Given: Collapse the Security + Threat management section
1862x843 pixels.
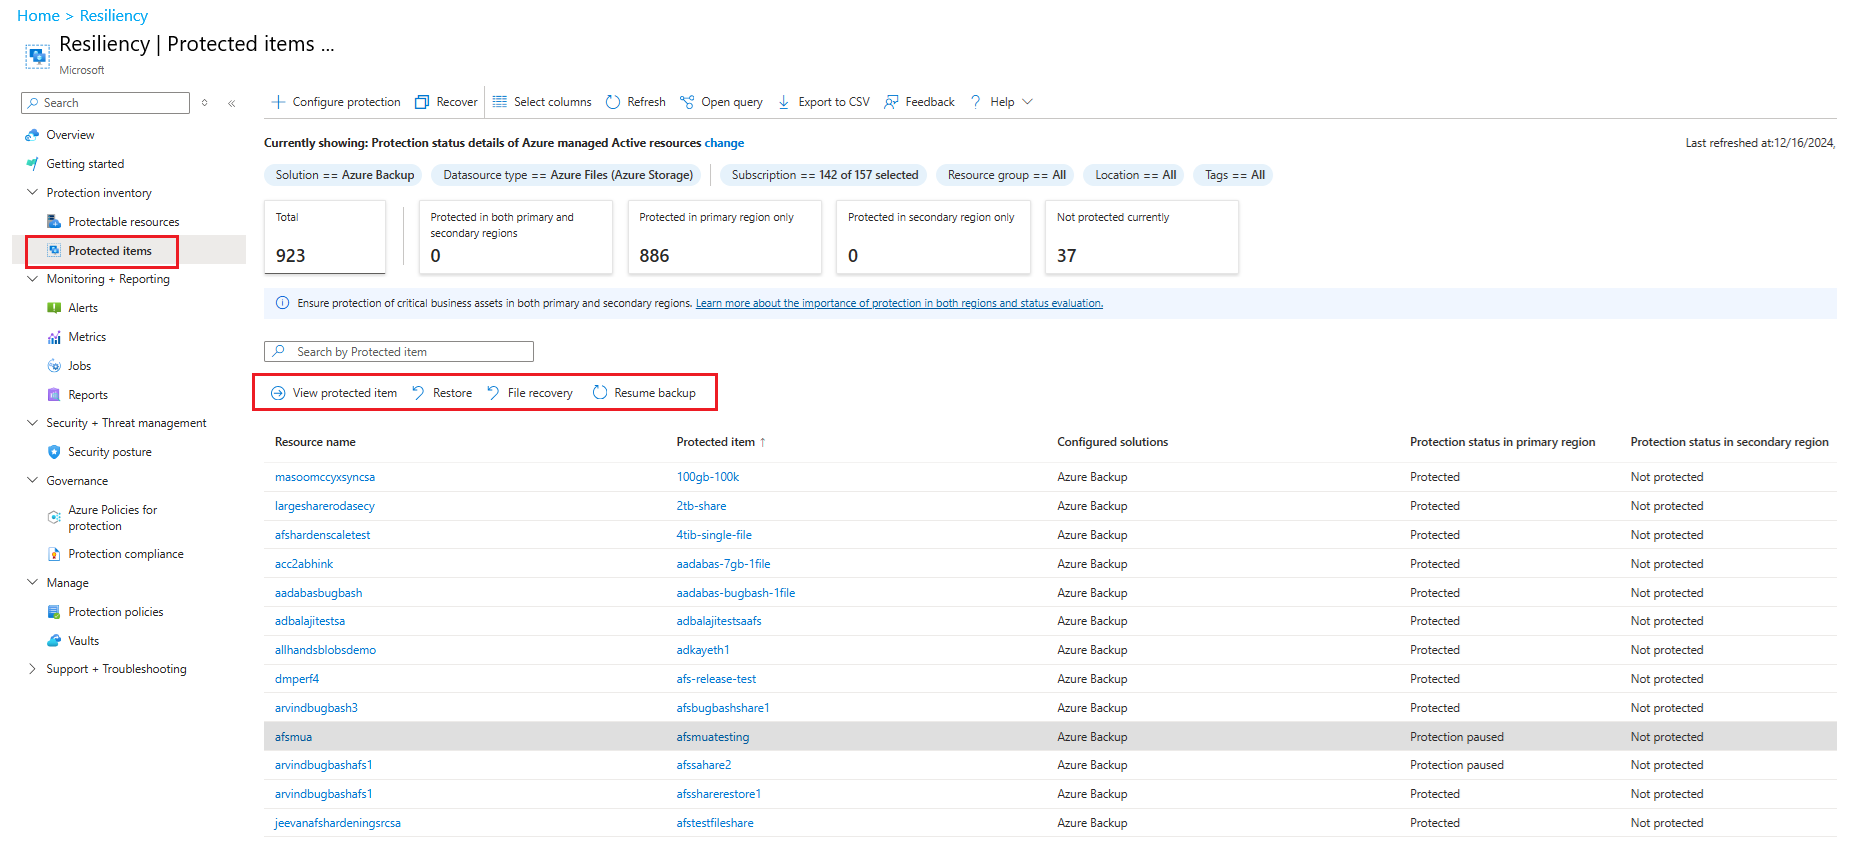Looking at the screenshot, I should click(32, 423).
